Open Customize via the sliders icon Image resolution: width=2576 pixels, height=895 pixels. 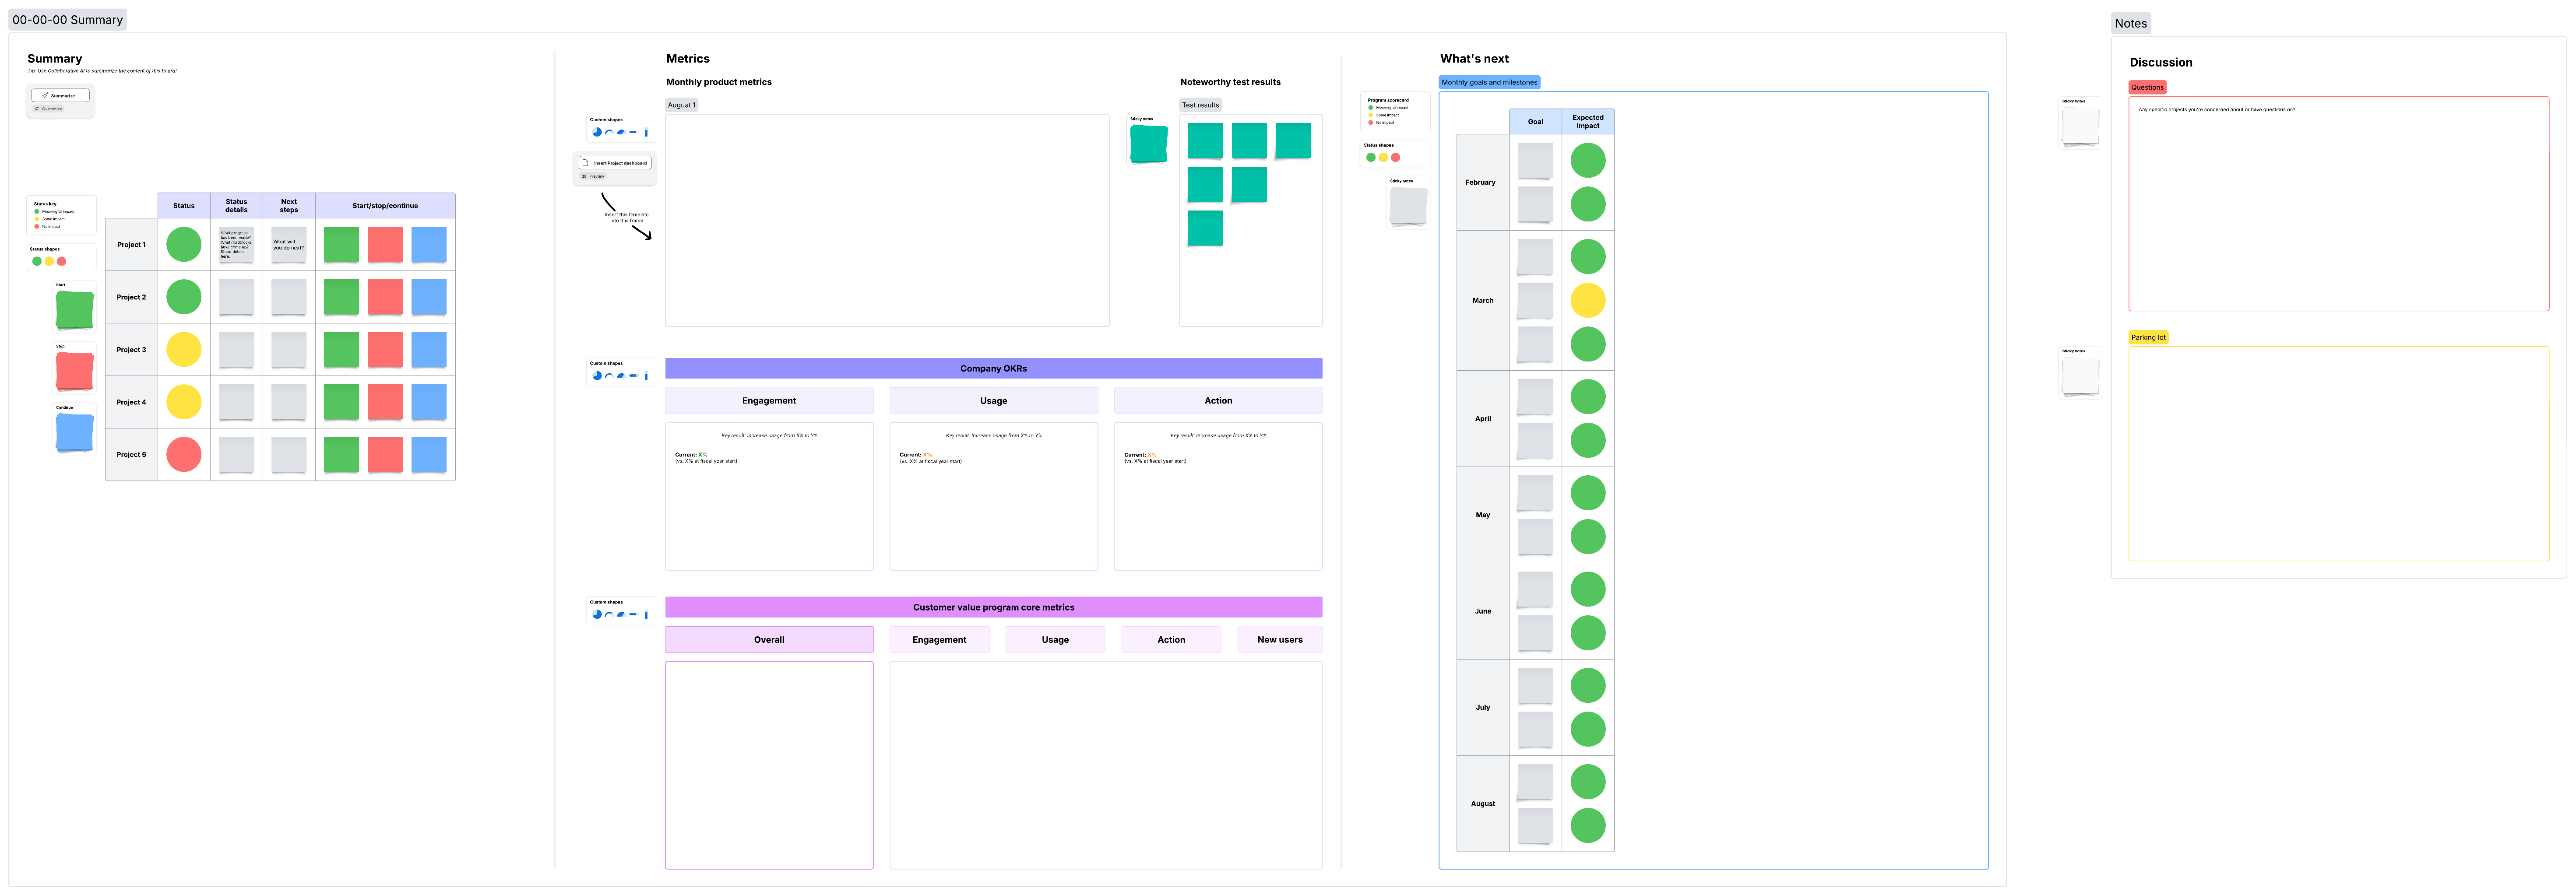(x=38, y=109)
